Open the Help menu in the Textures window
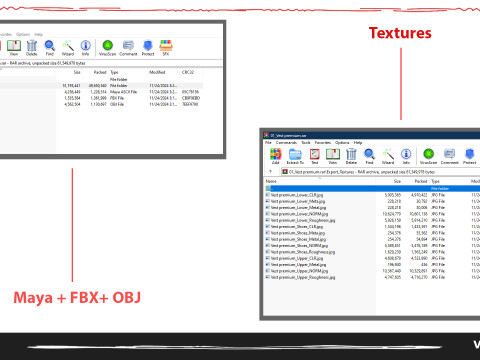Image resolution: width=480 pixels, height=360 pixels. click(x=358, y=143)
